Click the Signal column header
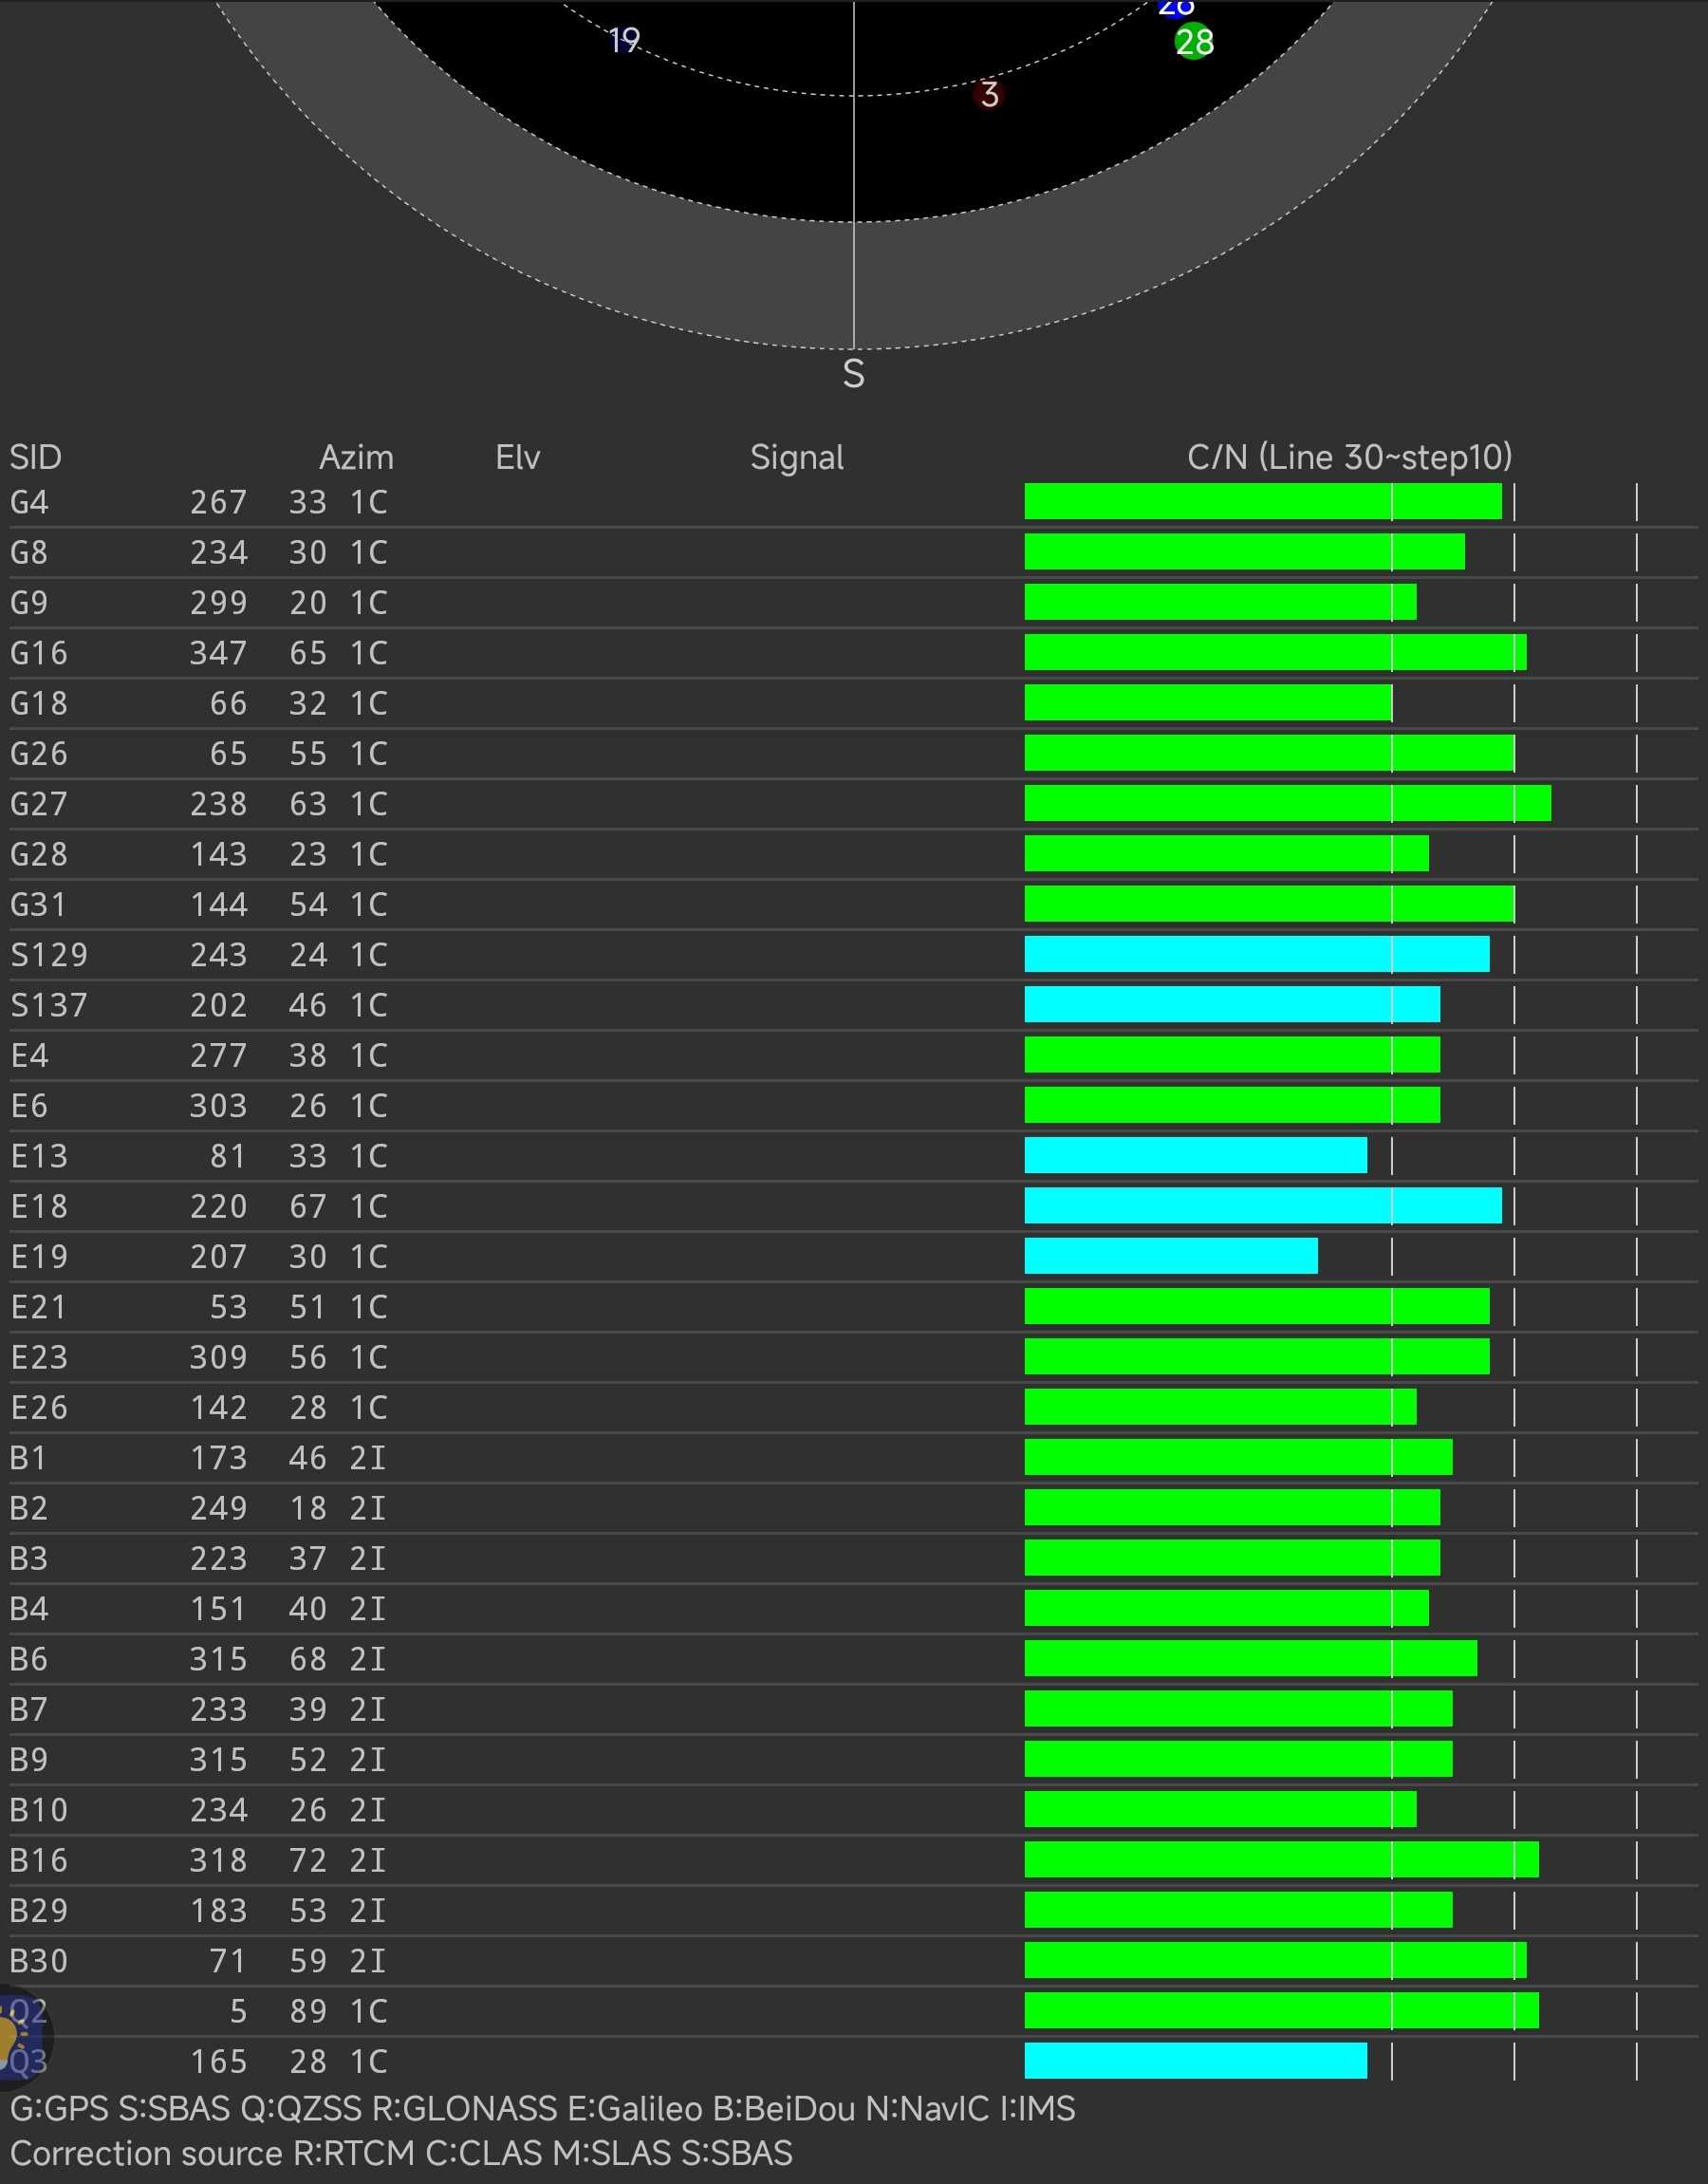This screenshot has width=1708, height=2184. (x=796, y=457)
